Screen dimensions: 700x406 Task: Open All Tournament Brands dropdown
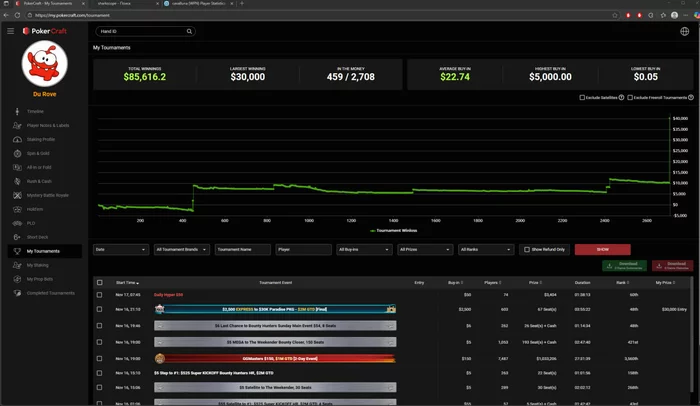(x=181, y=250)
